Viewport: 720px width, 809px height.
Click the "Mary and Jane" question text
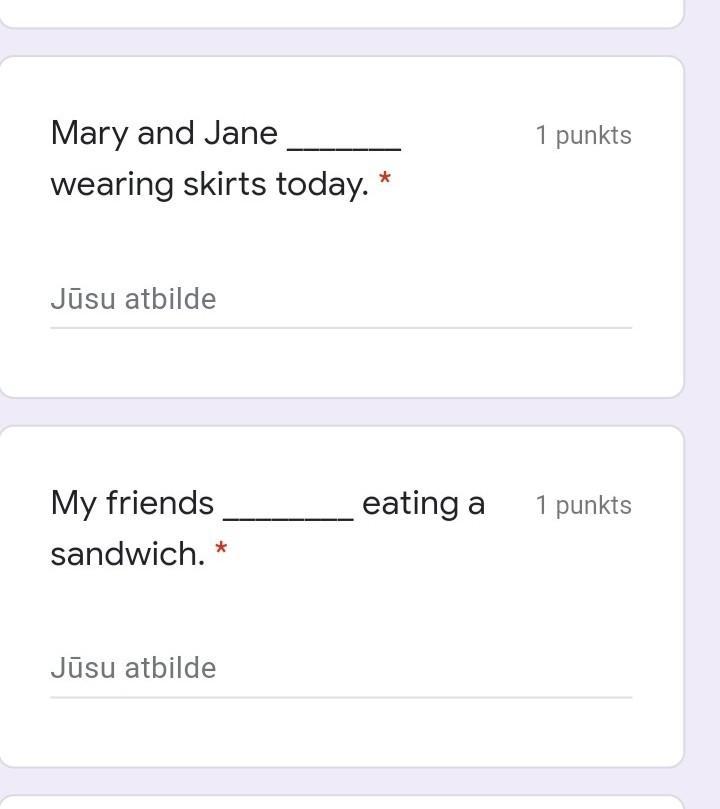(x=164, y=134)
